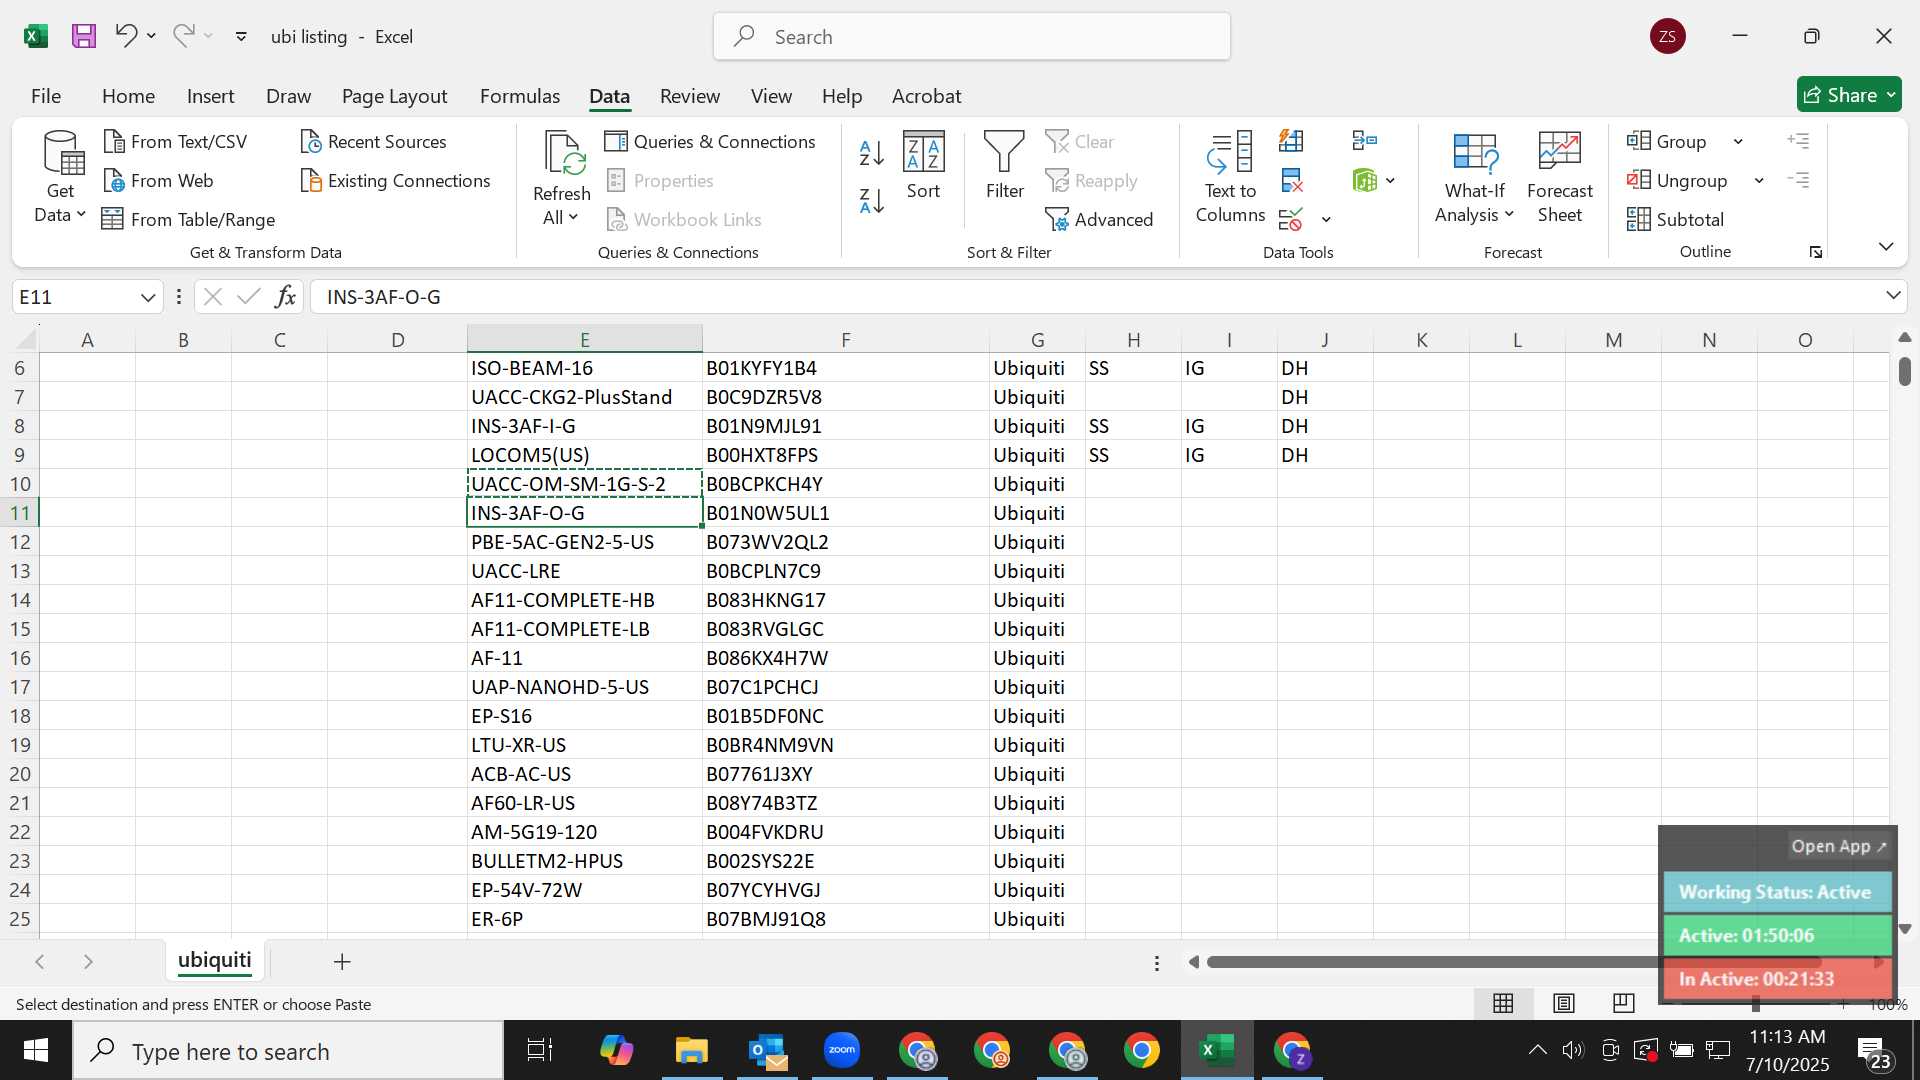This screenshot has width=1920, height=1080.
Task: Open Queries & Connections pane
Action: pyautogui.click(x=710, y=142)
